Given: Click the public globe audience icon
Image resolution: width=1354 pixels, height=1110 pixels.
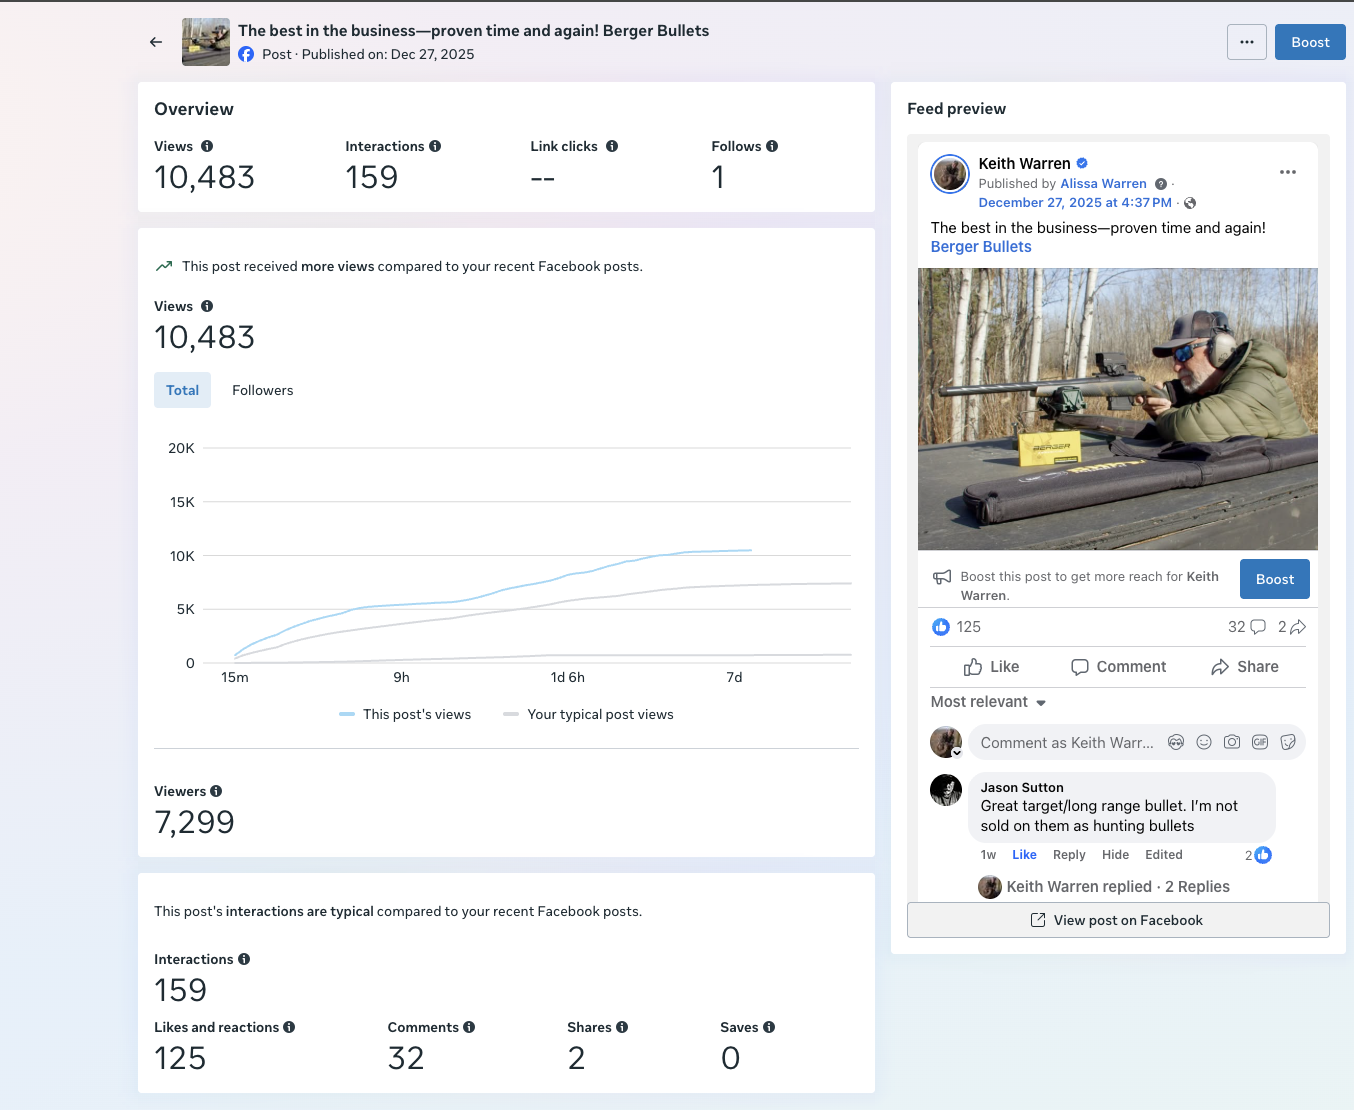Looking at the screenshot, I should 1190,203.
